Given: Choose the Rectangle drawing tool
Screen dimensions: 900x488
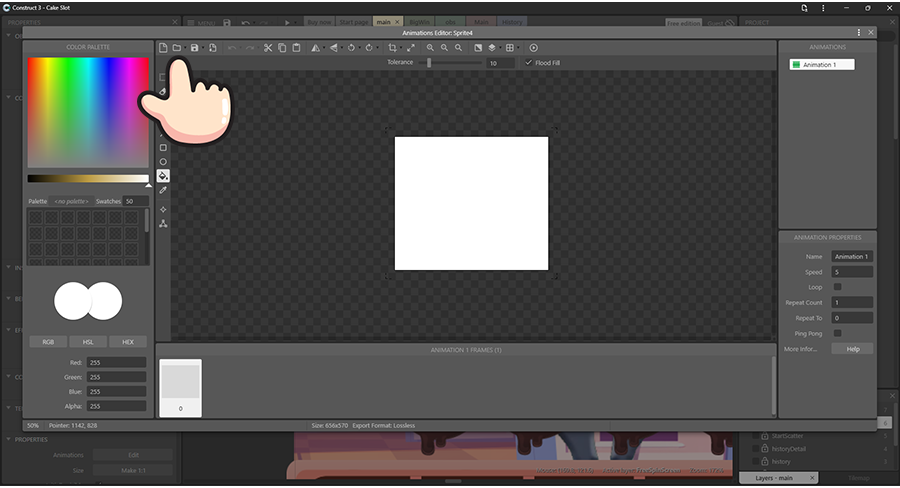Looking at the screenshot, I should 163,147.
